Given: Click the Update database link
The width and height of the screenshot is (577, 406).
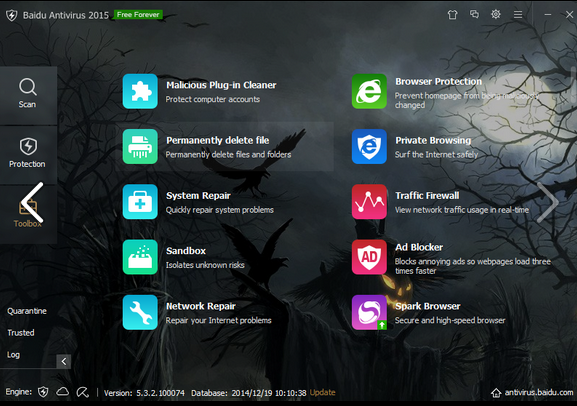Looking at the screenshot, I should 322,392.
